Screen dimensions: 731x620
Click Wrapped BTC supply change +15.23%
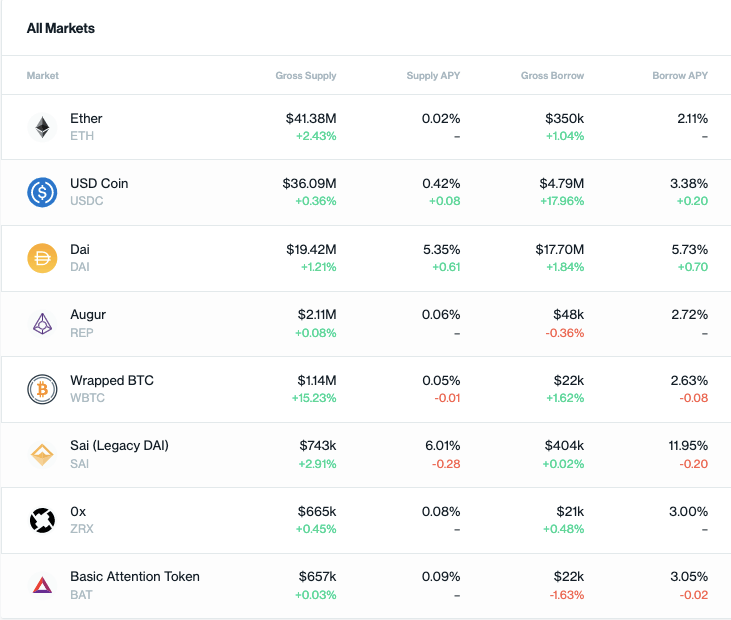(314, 398)
